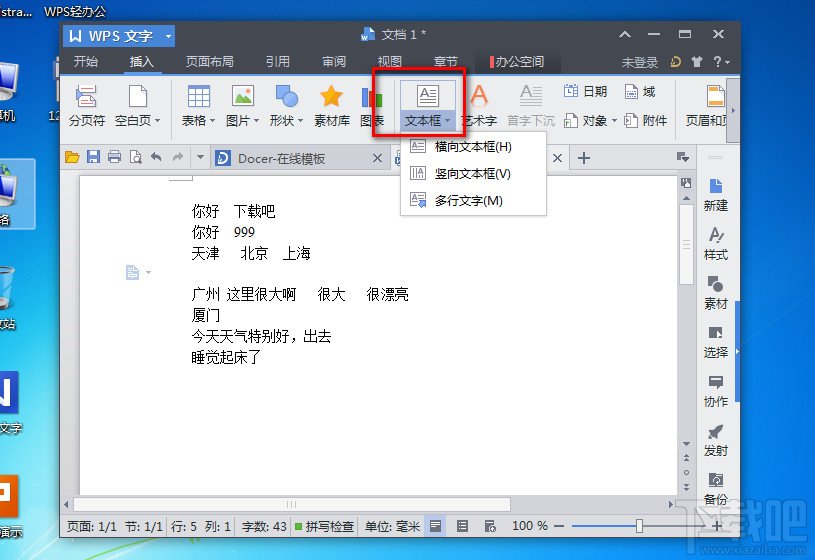Open the 素材库 material library
This screenshot has height=560, width=815.
pos(332,107)
